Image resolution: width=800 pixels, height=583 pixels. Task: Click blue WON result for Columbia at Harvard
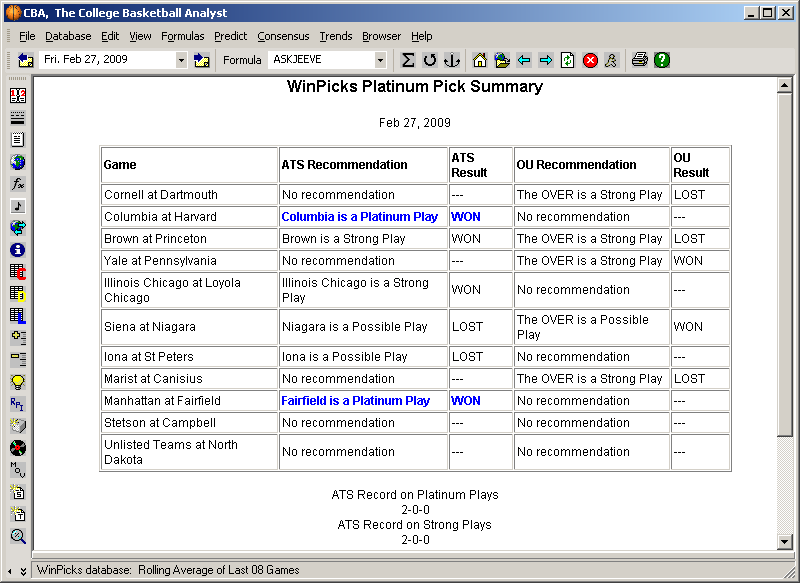[x=466, y=217]
